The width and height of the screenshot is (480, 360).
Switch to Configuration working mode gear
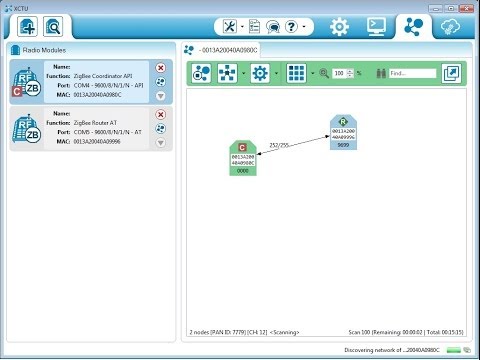click(339, 27)
